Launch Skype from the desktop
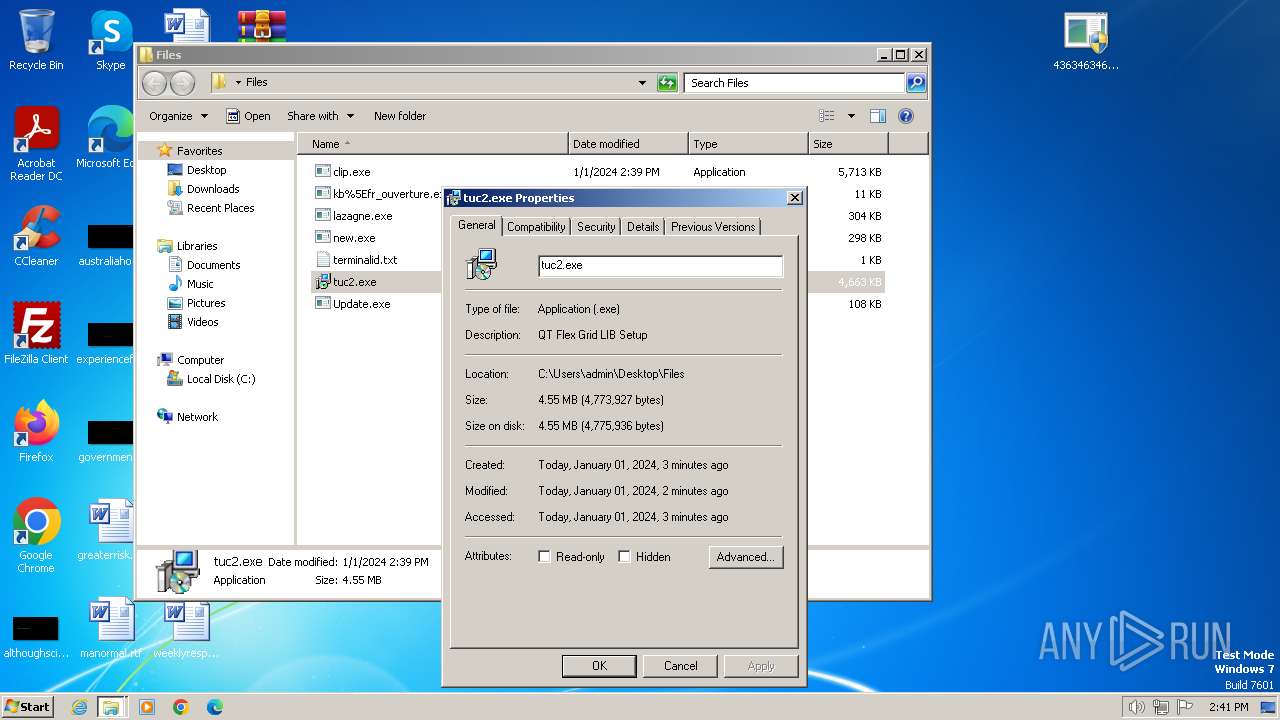 point(110,40)
